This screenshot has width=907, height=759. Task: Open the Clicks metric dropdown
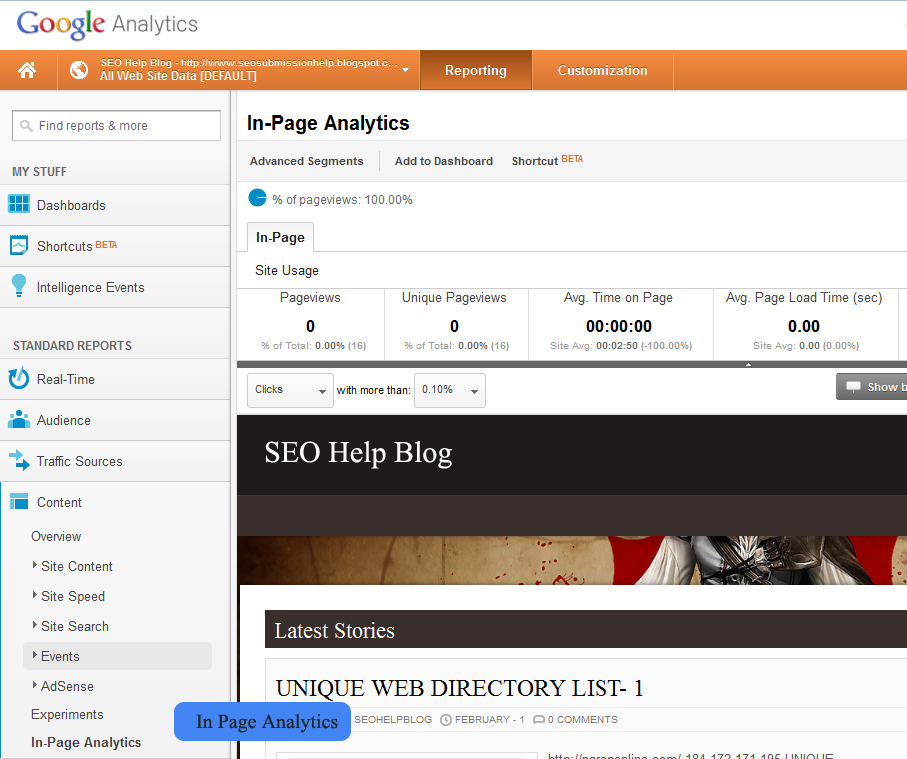(290, 390)
